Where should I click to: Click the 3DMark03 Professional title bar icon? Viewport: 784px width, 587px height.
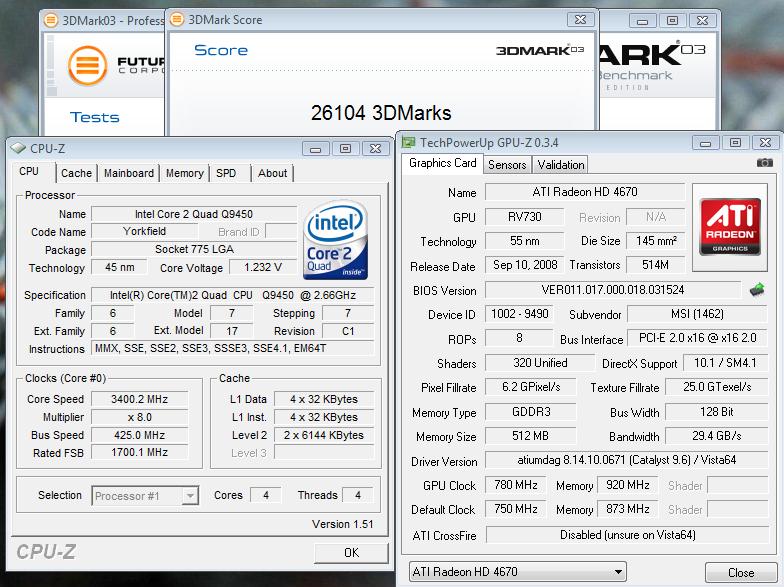50,20
